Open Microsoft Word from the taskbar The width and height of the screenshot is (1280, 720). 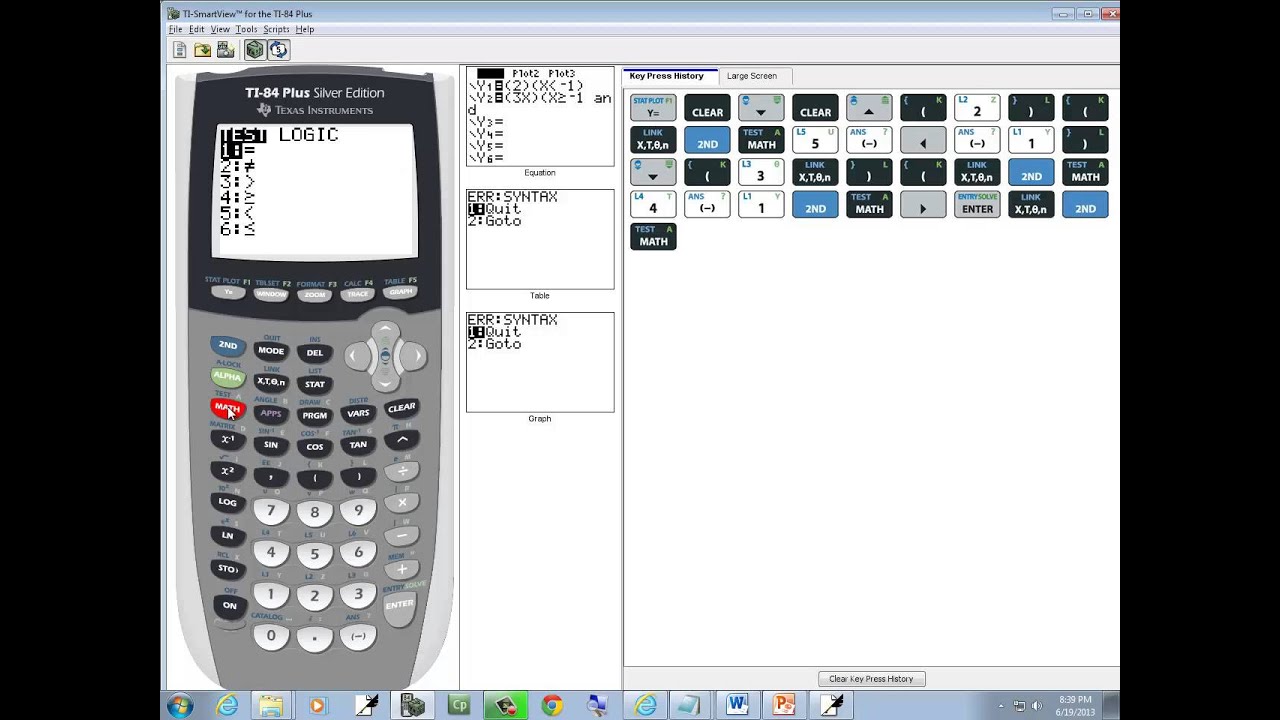(737, 706)
